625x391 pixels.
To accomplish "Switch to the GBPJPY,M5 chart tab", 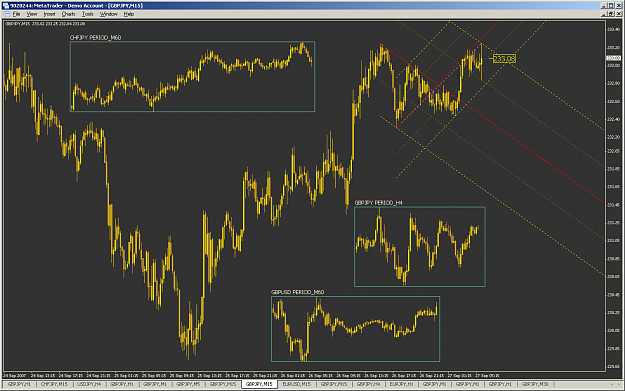I will point(188,384).
